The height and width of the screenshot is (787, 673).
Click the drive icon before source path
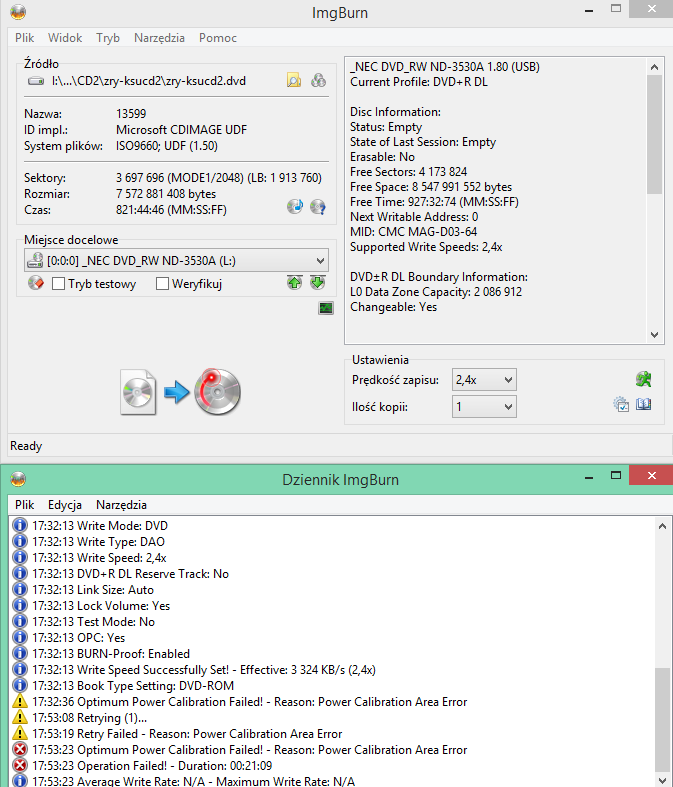36,81
